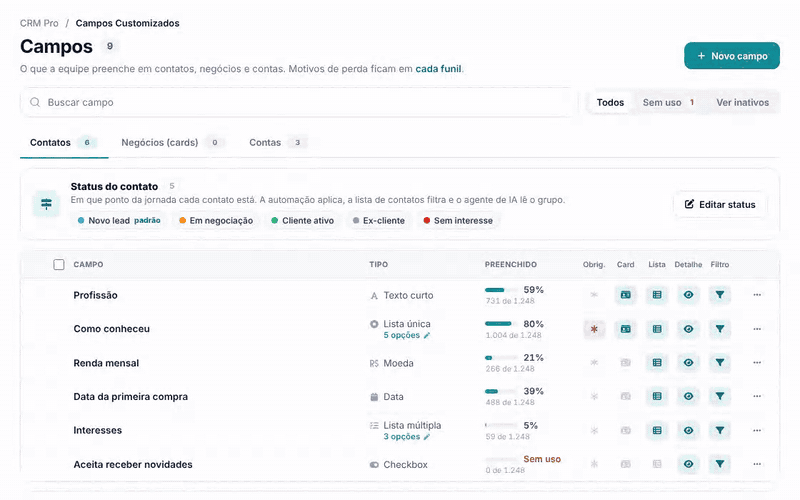Open more options menu for Renda mensal
The height and width of the screenshot is (500, 800).
[x=757, y=363]
